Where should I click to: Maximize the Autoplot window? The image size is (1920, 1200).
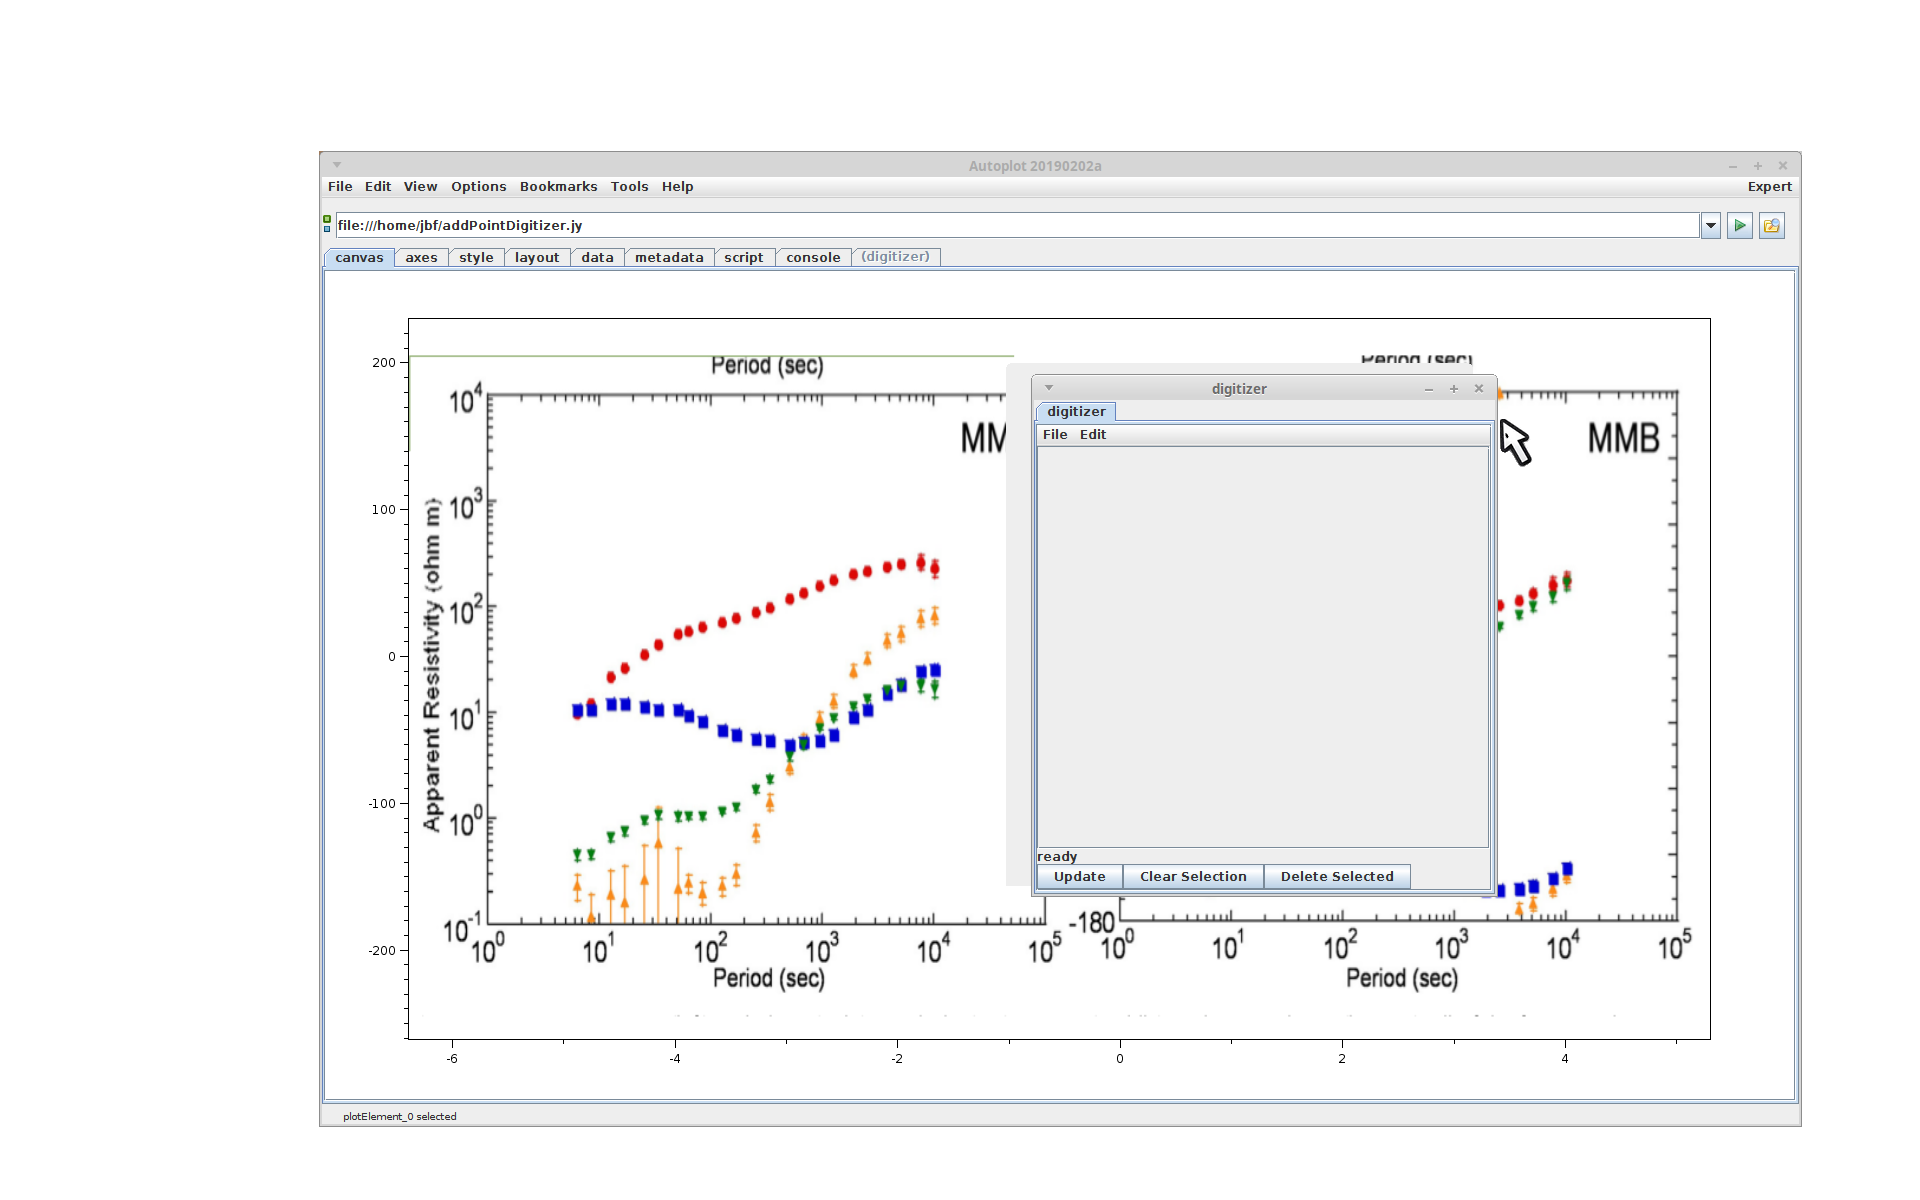click(1758, 166)
